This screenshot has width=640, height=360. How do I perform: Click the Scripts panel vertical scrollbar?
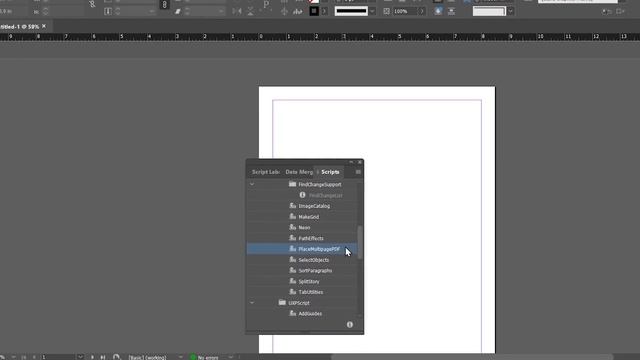click(360, 242)
